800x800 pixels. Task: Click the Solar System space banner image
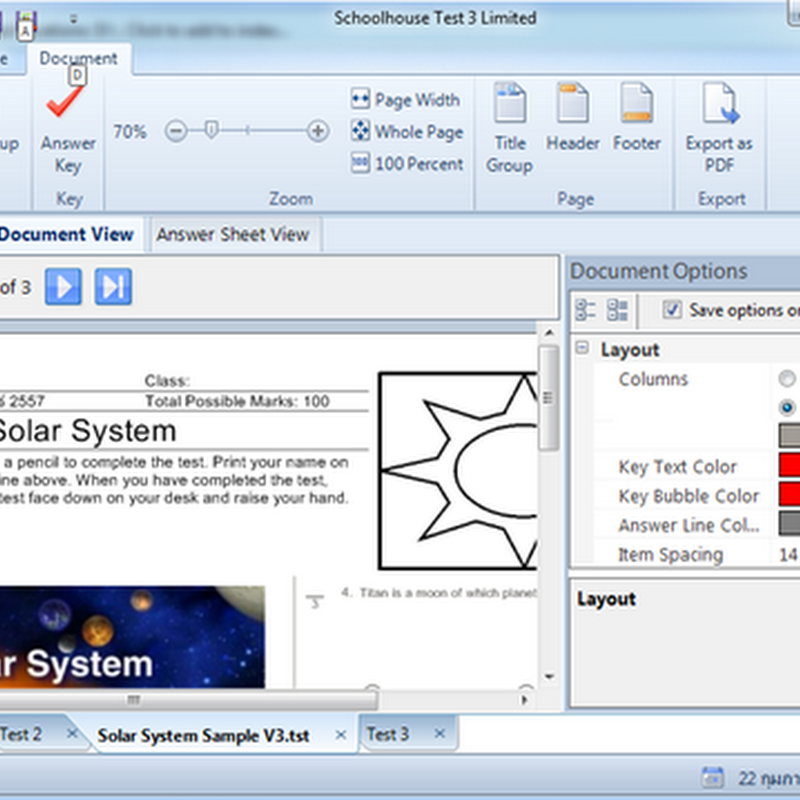click(132, 636)
